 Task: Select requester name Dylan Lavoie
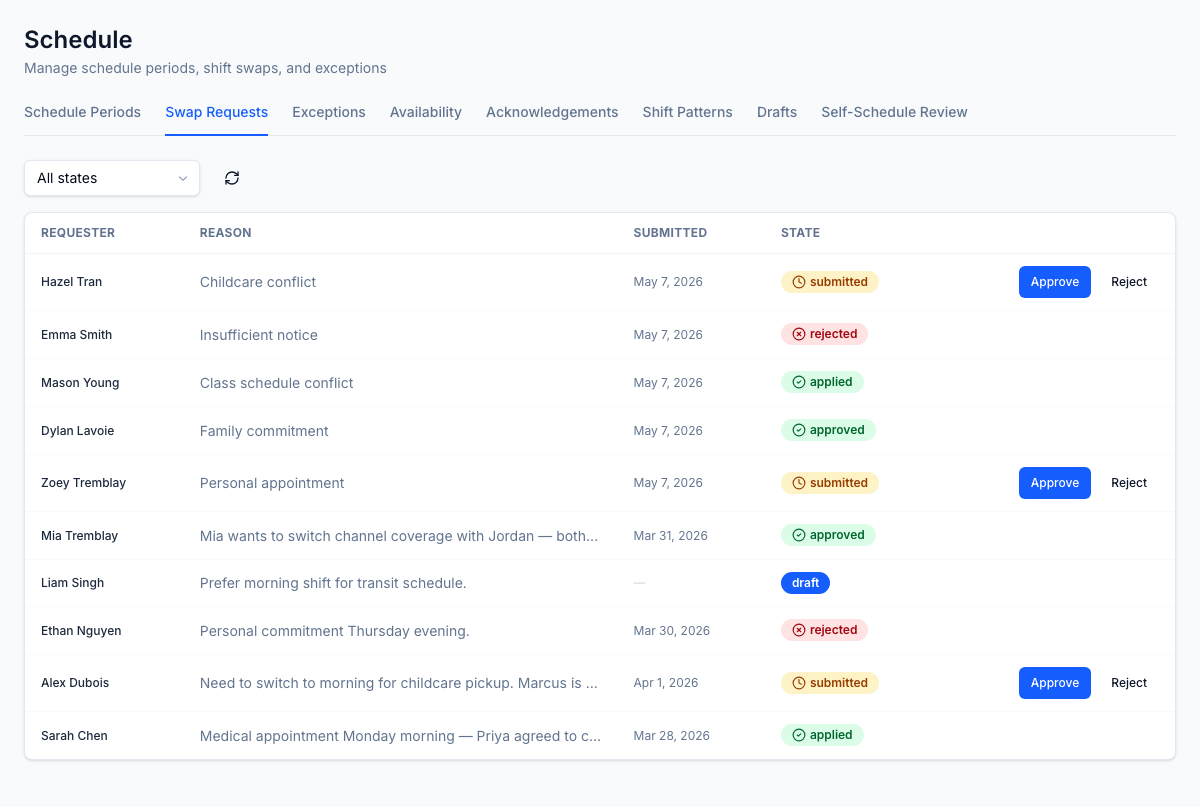[77, 431]
